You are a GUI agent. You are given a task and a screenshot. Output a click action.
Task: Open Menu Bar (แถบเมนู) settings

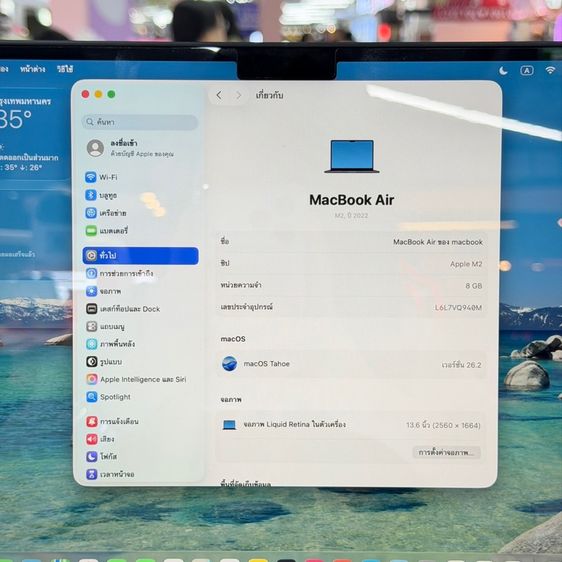pos(105,327)
